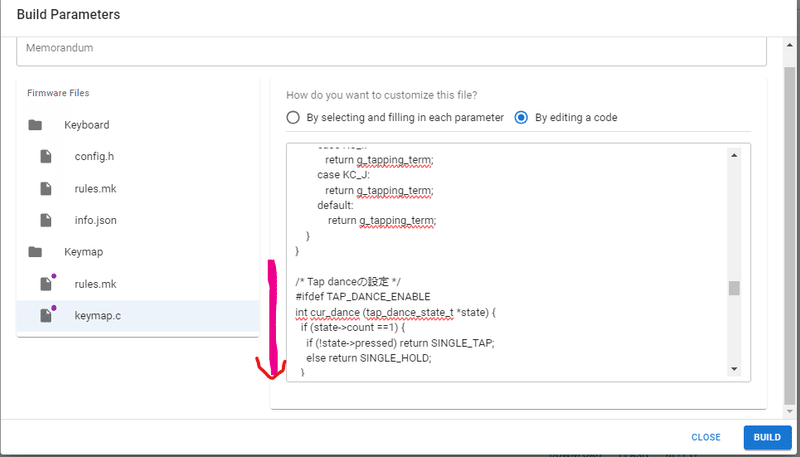This screenshot has height=457, width=800.
Task: Open config.h in the file list
Action: click(94, 157)
